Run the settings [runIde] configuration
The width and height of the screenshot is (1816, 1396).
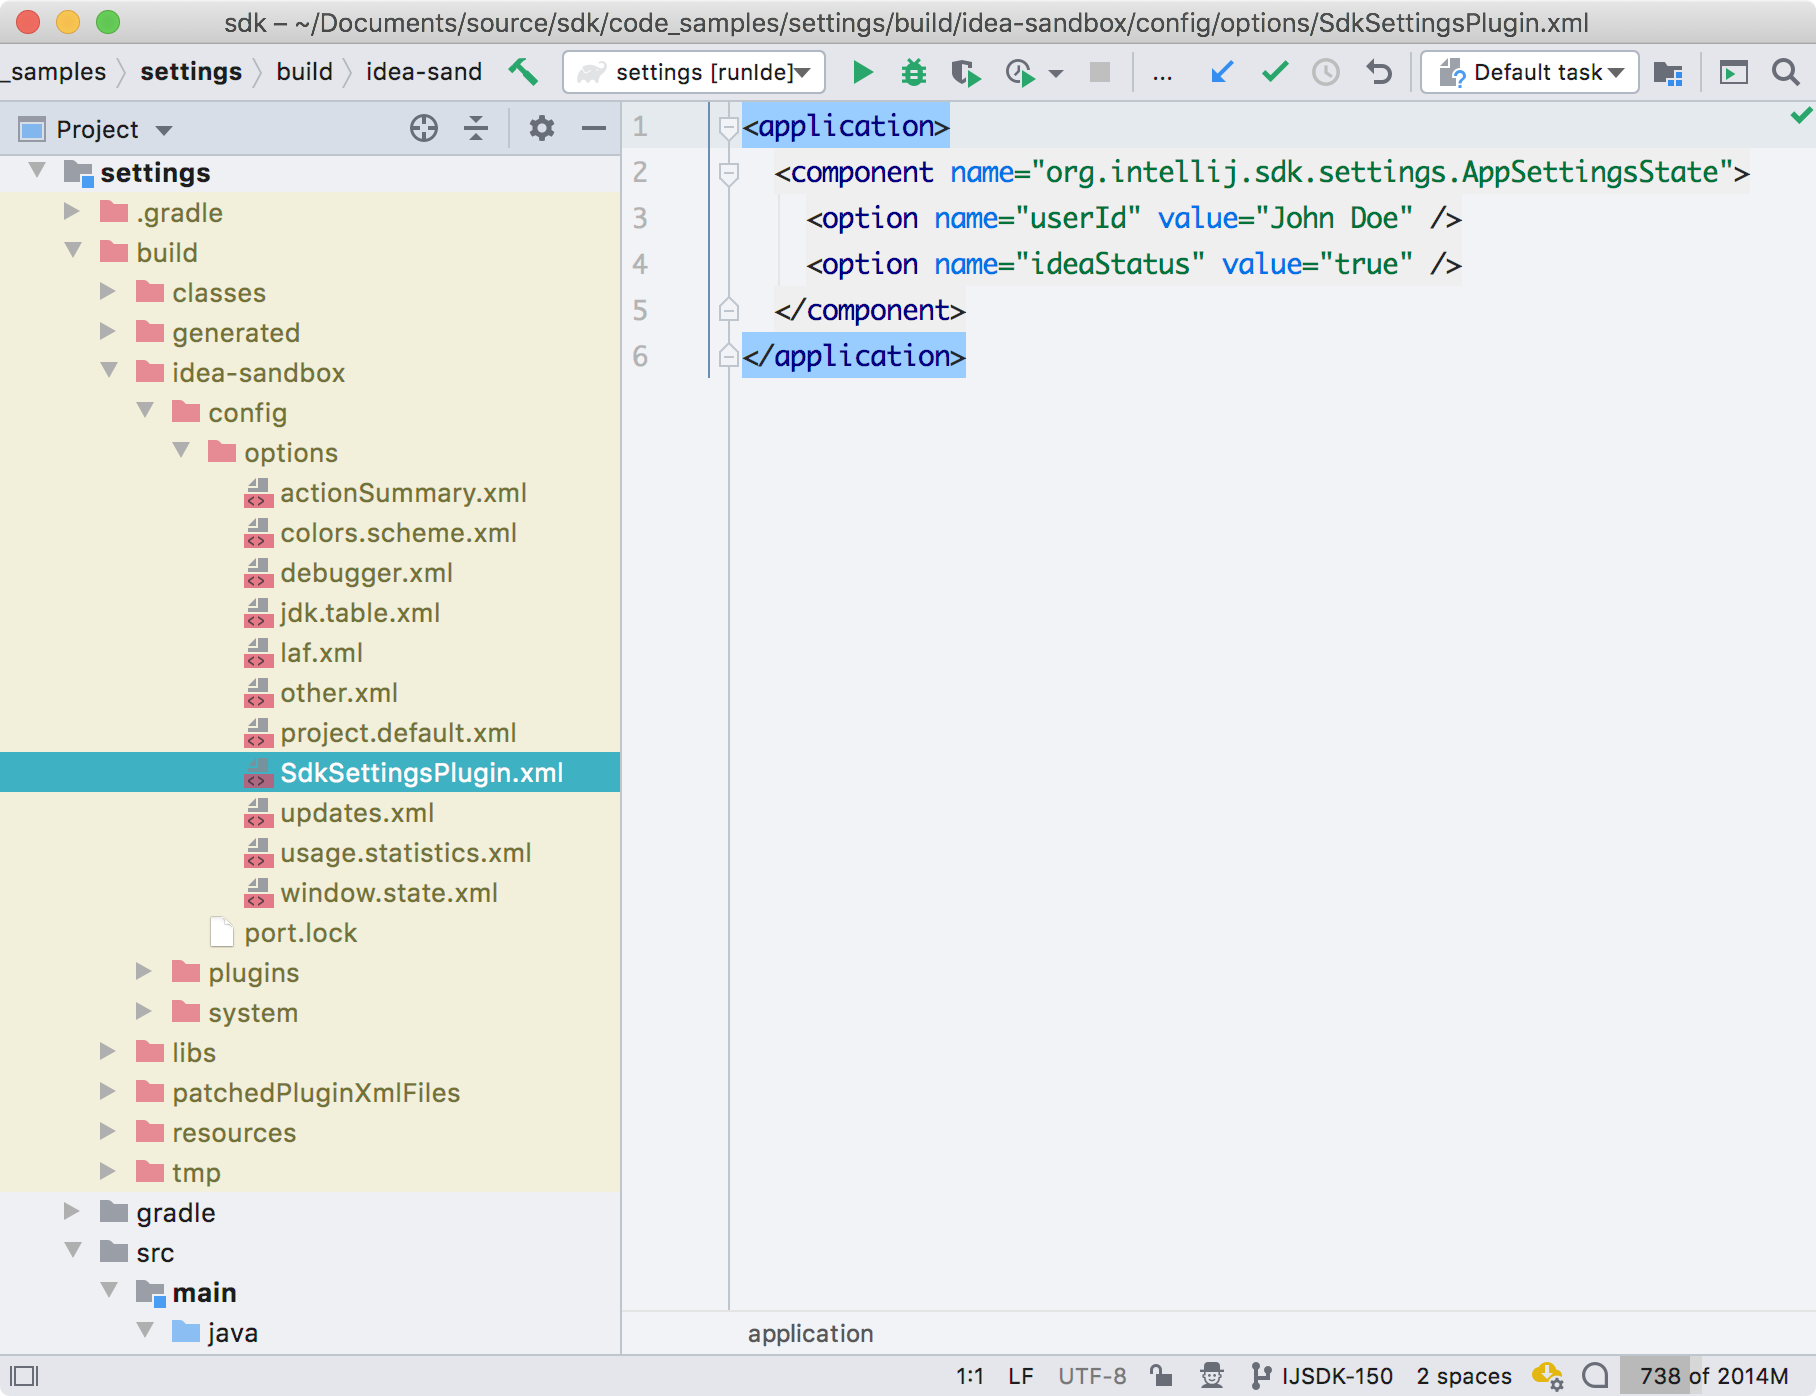click(x=862, y=72)
